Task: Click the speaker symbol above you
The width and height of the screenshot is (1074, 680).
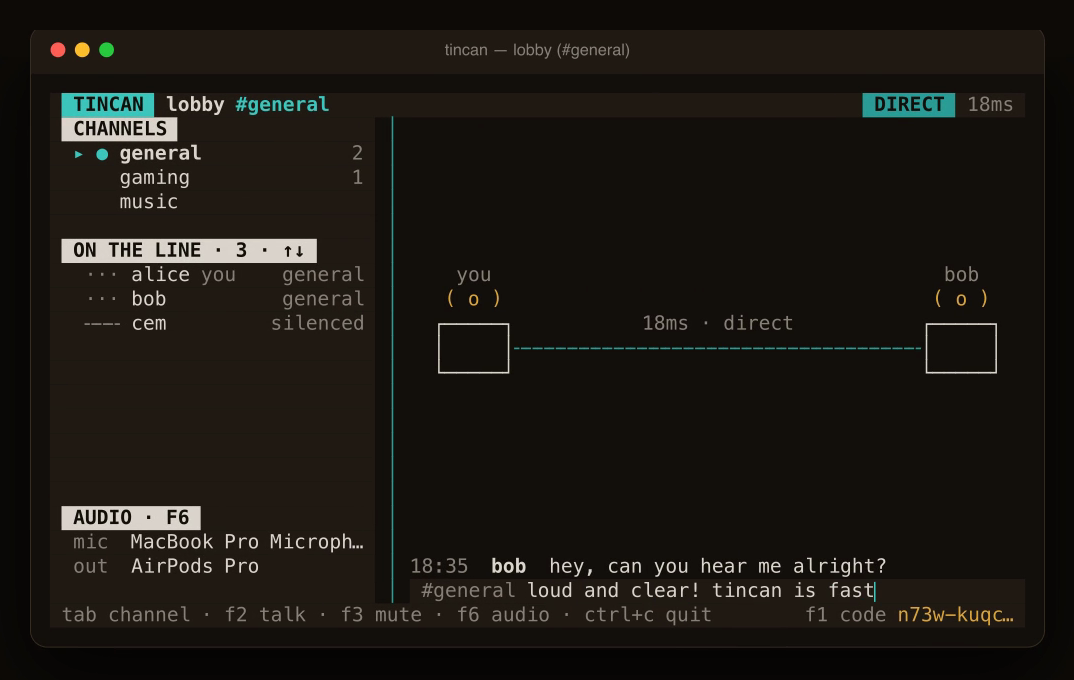Action: point(473,299)
